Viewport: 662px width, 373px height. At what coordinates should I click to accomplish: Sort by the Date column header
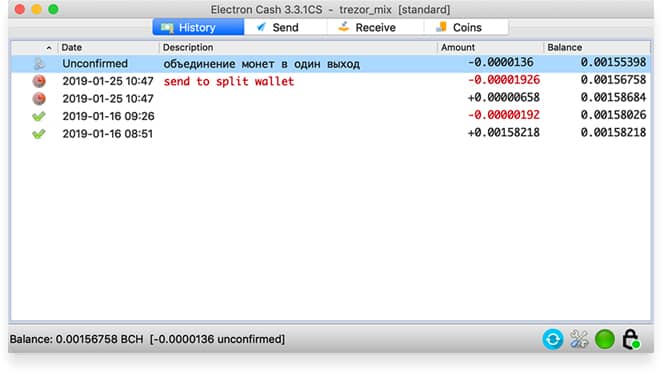coord(71,47)
